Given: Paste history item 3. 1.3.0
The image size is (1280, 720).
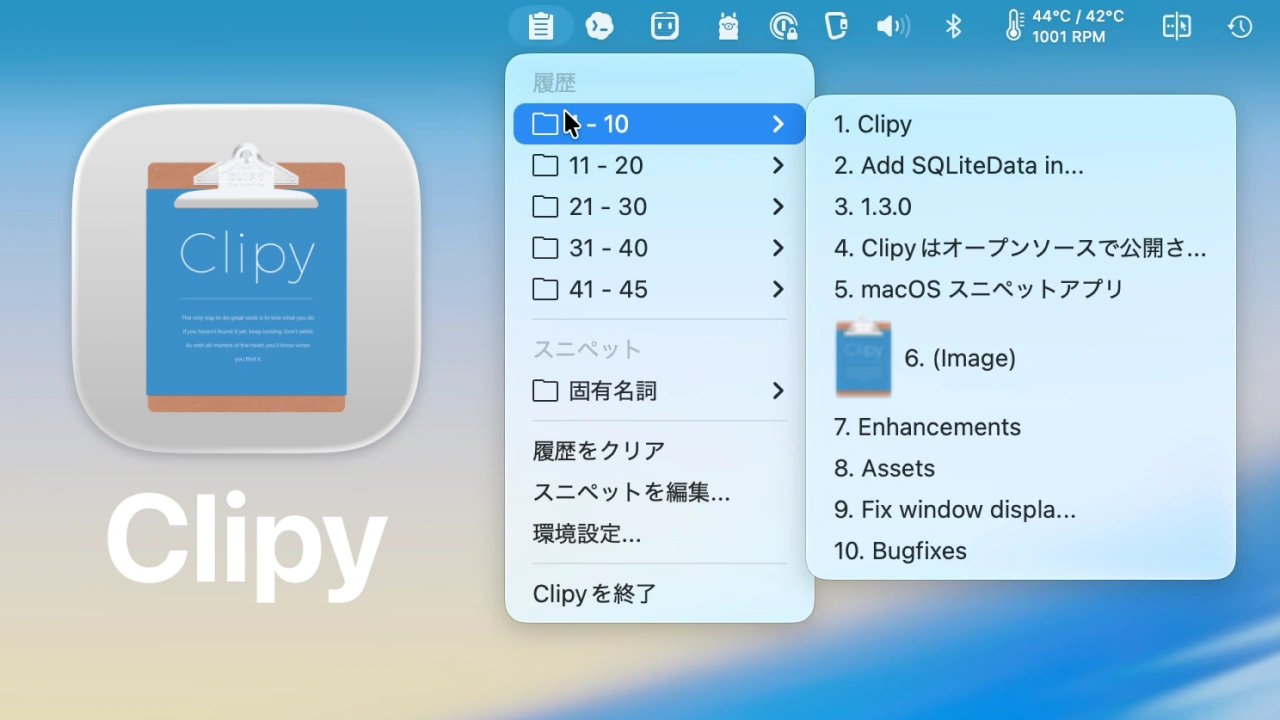Looking at the screenshot, I should (x=1021, y=207).
